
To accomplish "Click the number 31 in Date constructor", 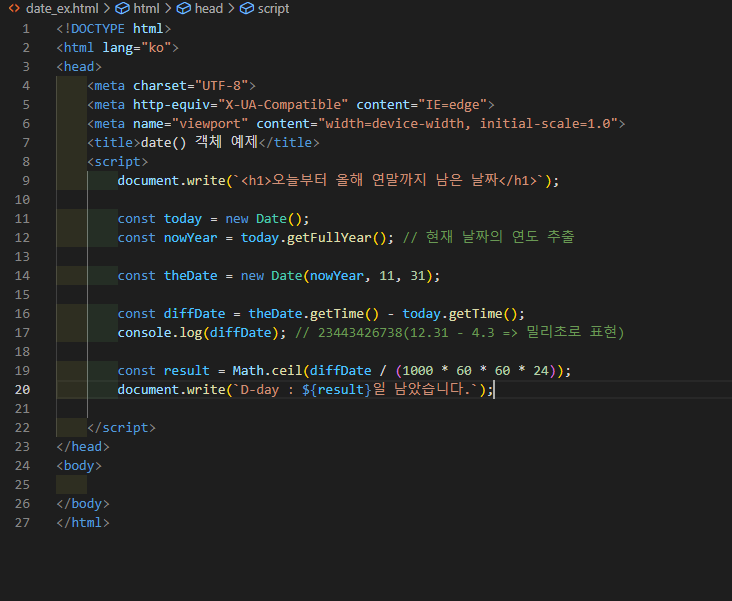I will [417, 276].
